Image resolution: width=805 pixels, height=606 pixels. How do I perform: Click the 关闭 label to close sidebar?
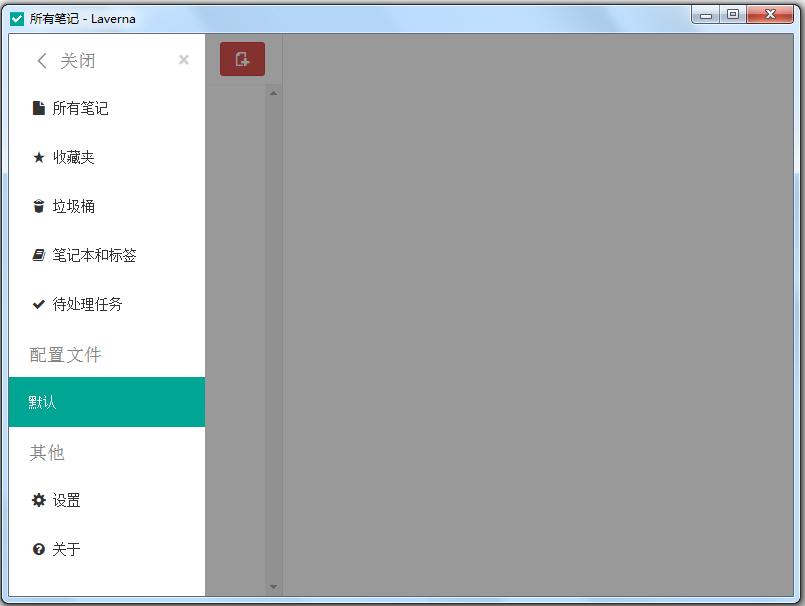pos(78,61)
